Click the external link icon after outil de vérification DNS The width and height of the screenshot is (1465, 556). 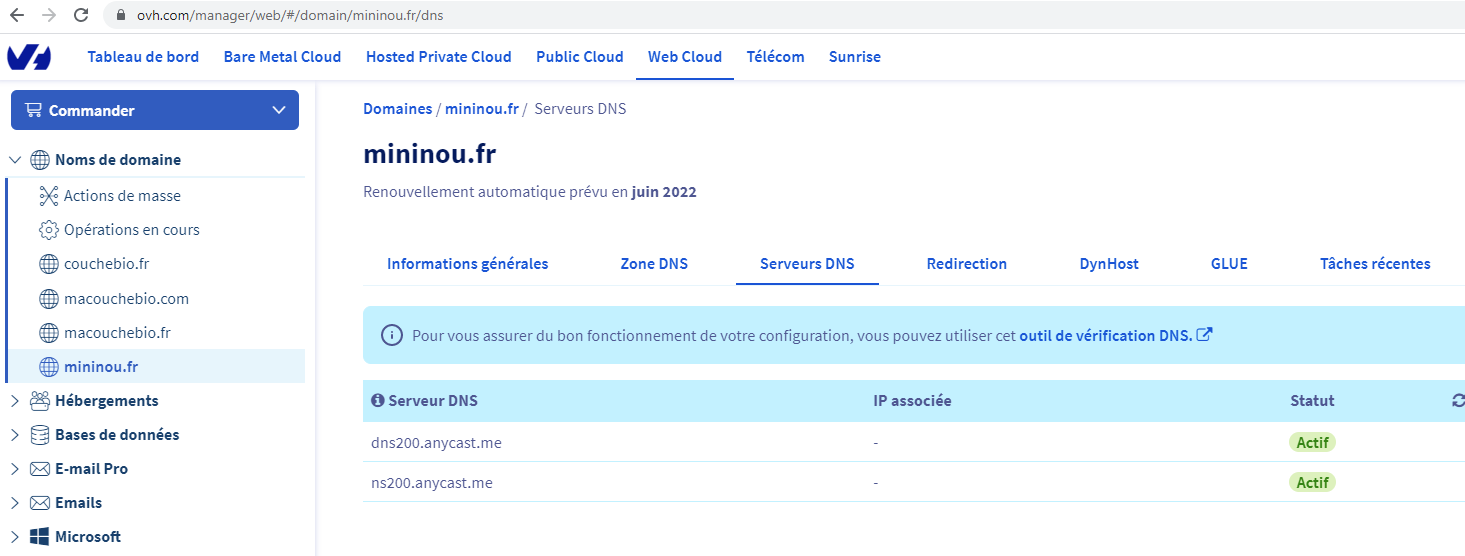pyautogui.click(x=1205, y=335)
